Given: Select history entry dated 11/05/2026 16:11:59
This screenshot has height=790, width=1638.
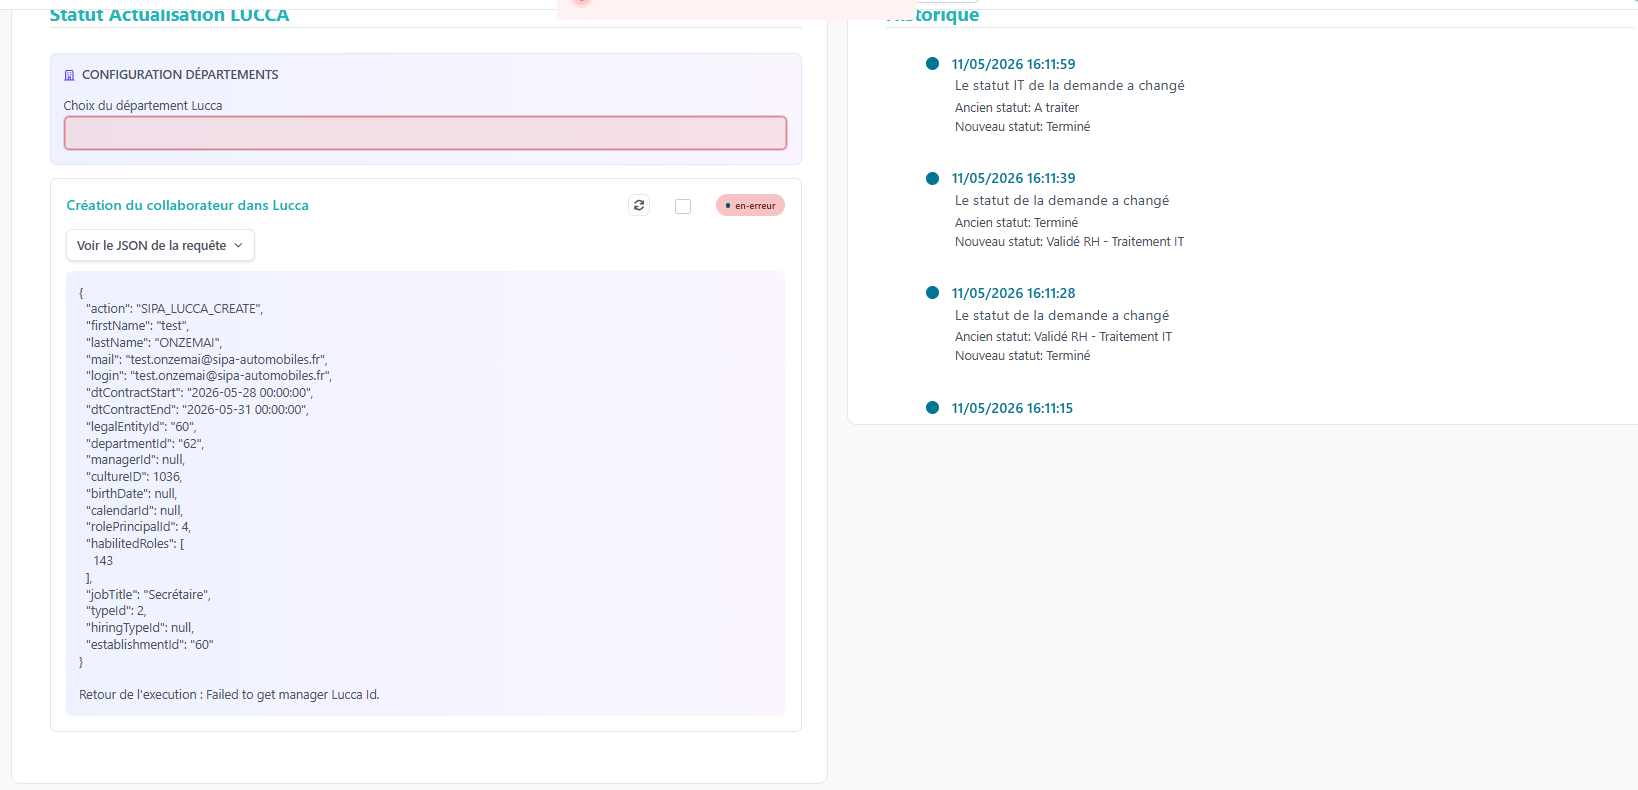Looking at the screenshot, I should click(1013, 64).
